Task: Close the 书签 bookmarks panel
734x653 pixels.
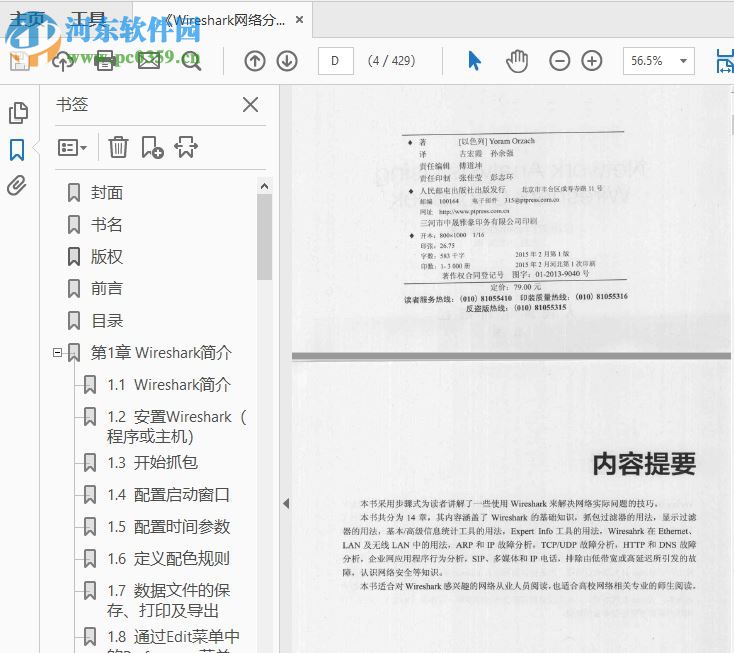Action: coord(250,104)
